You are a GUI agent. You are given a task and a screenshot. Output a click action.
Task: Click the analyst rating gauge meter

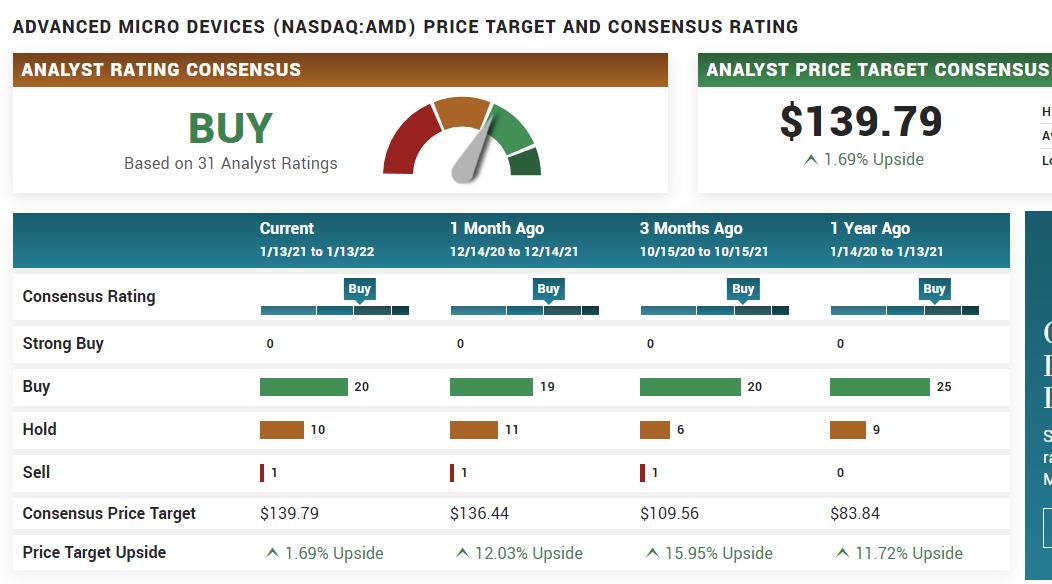pos(462,140)
